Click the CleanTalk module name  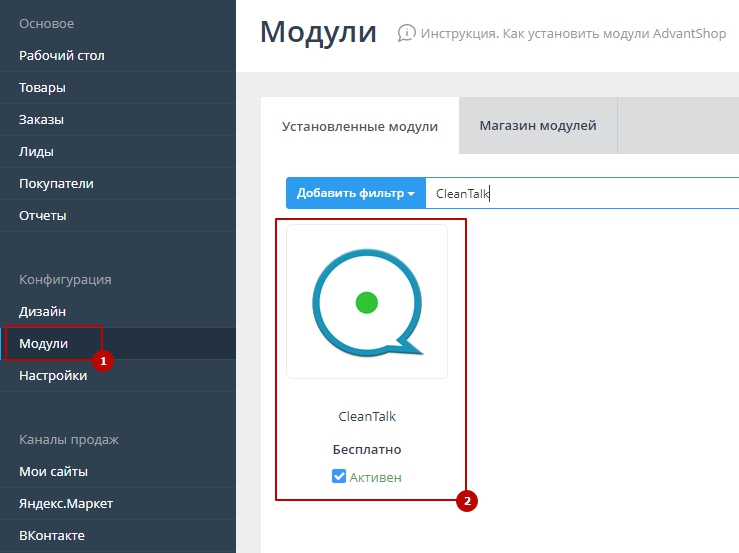click(367, 416)
